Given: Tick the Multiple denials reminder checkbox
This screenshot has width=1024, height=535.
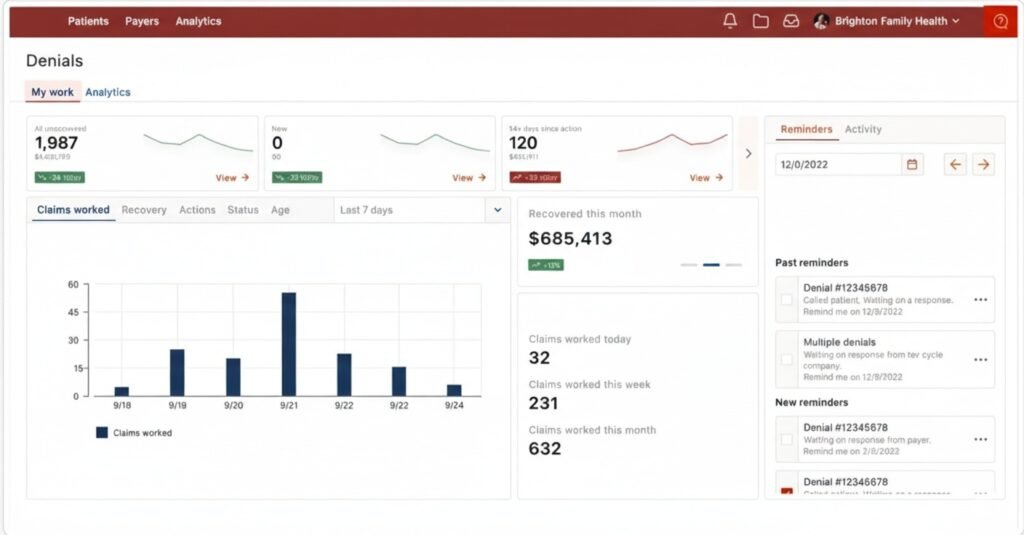Looking at the screenshot, I should (787, 359).
